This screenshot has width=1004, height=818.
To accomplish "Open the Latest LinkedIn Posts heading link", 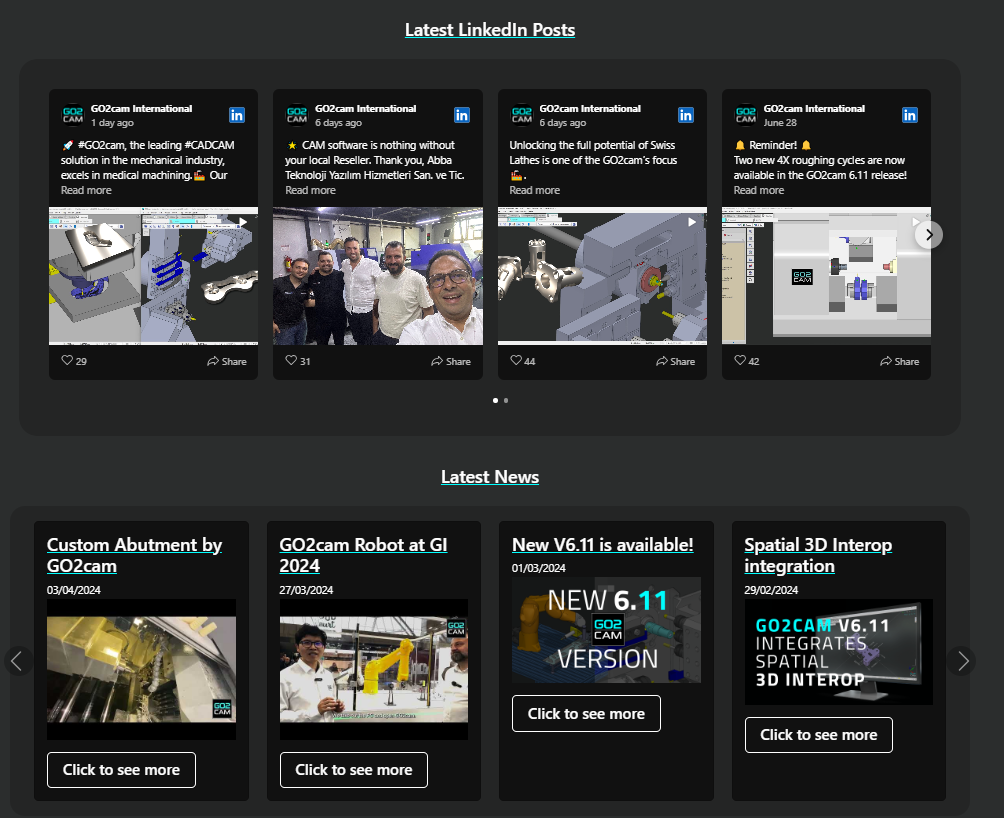I will [490, 30].
